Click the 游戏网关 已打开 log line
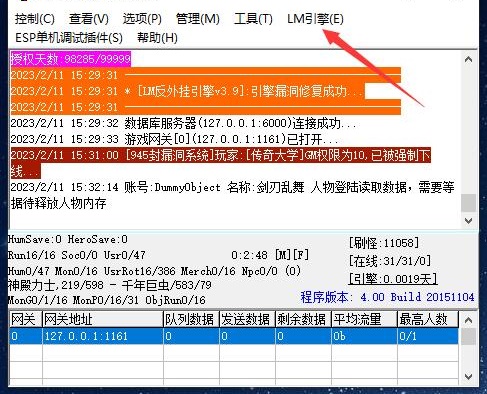Image resolution: width=487 pixels, height=394 pixels. [x=174, y=139]
